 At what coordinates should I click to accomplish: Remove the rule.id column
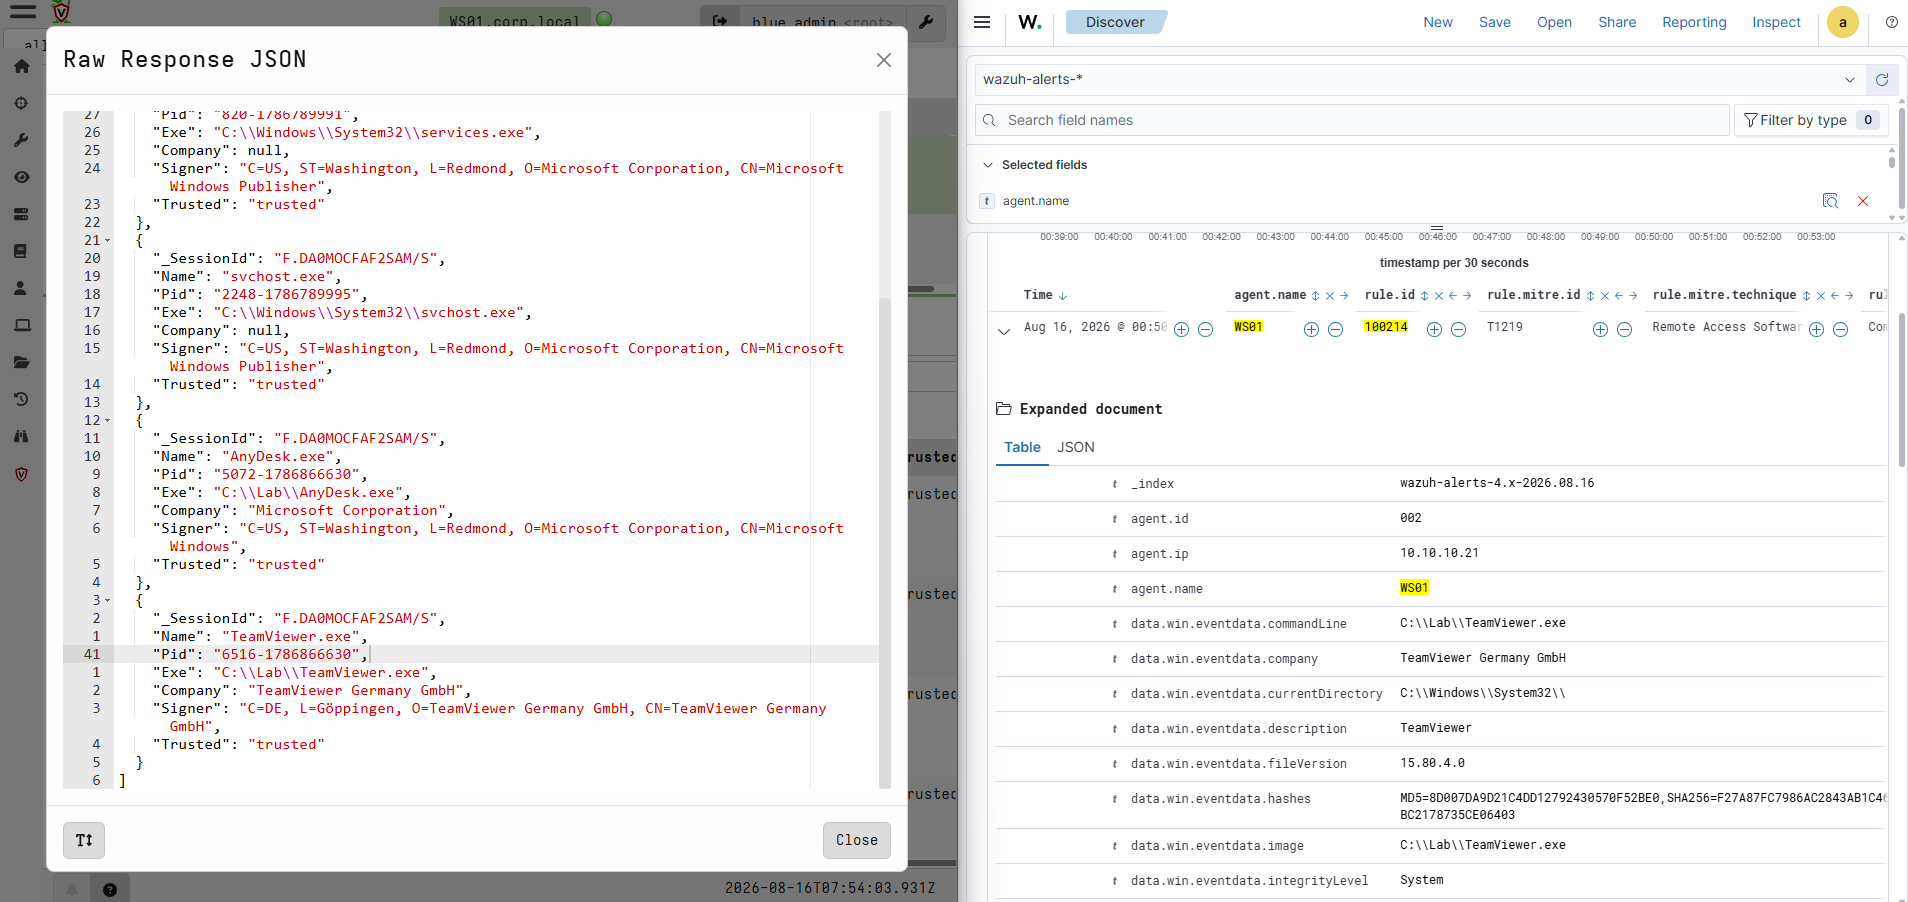tap(1439, 296)
